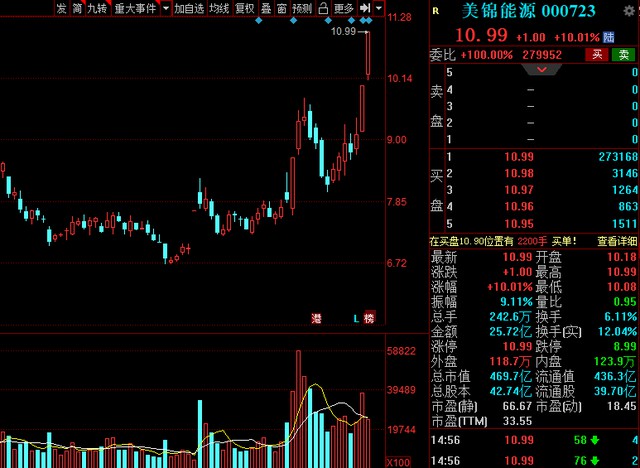This screenshot has height=468, width=640.
Task: Expand the red chevron above the sell orders
Action: (542, 70)
